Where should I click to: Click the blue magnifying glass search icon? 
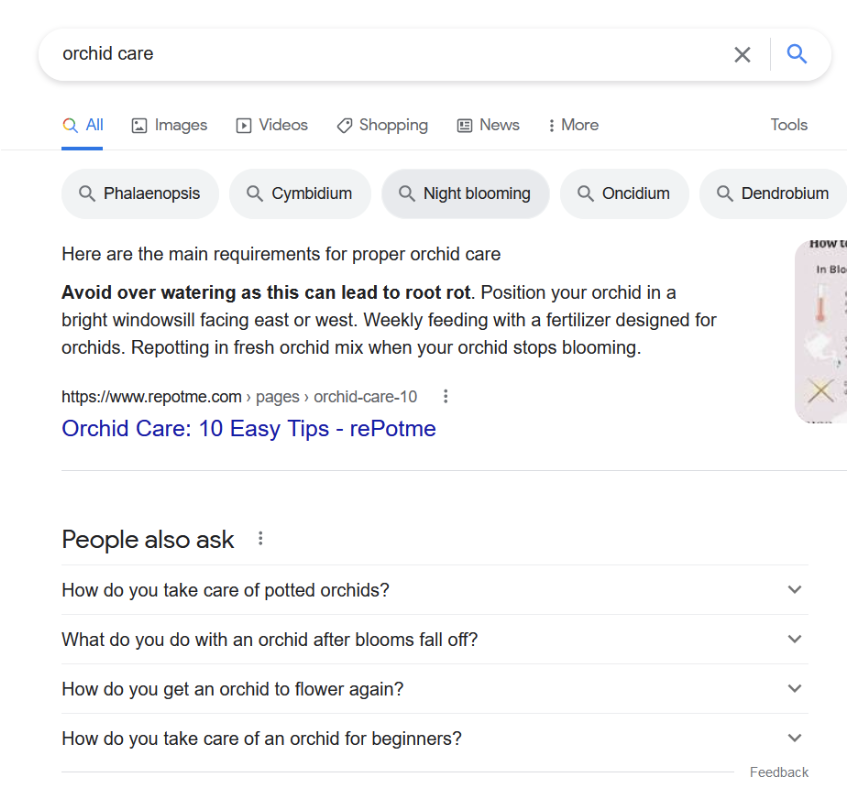pyautogui.click(x=797, y=54)
